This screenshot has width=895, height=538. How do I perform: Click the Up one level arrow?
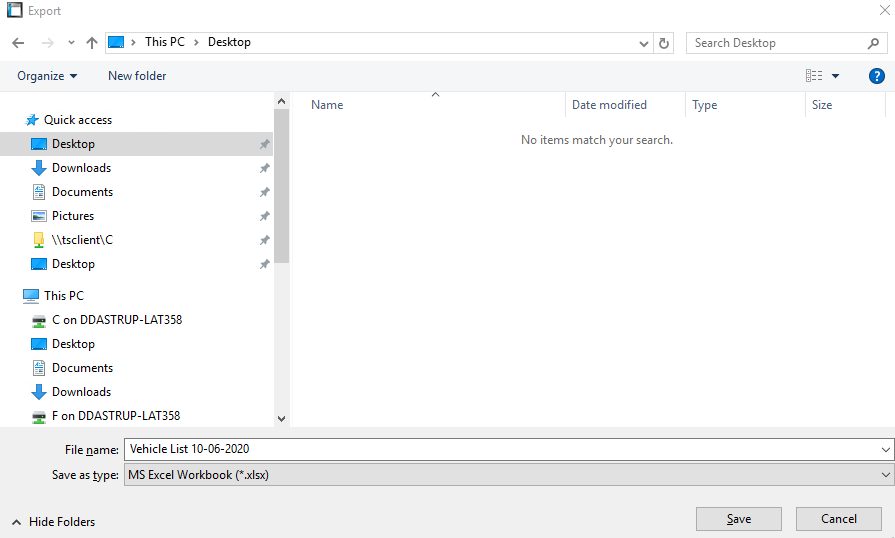[x=92, y=43]
